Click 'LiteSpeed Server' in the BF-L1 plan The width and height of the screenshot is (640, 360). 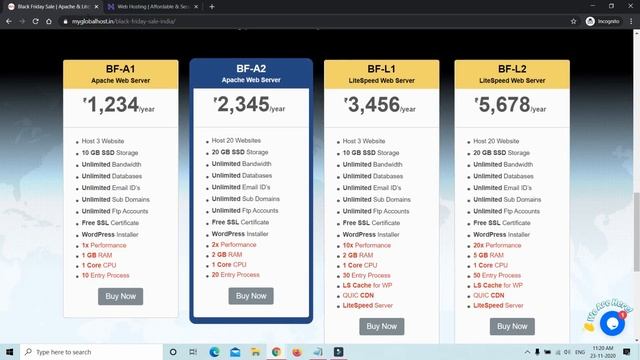367,305
